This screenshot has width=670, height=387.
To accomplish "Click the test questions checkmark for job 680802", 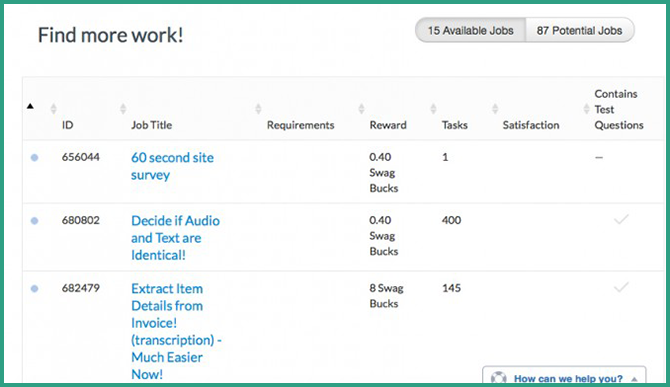I will pos(621,220).
